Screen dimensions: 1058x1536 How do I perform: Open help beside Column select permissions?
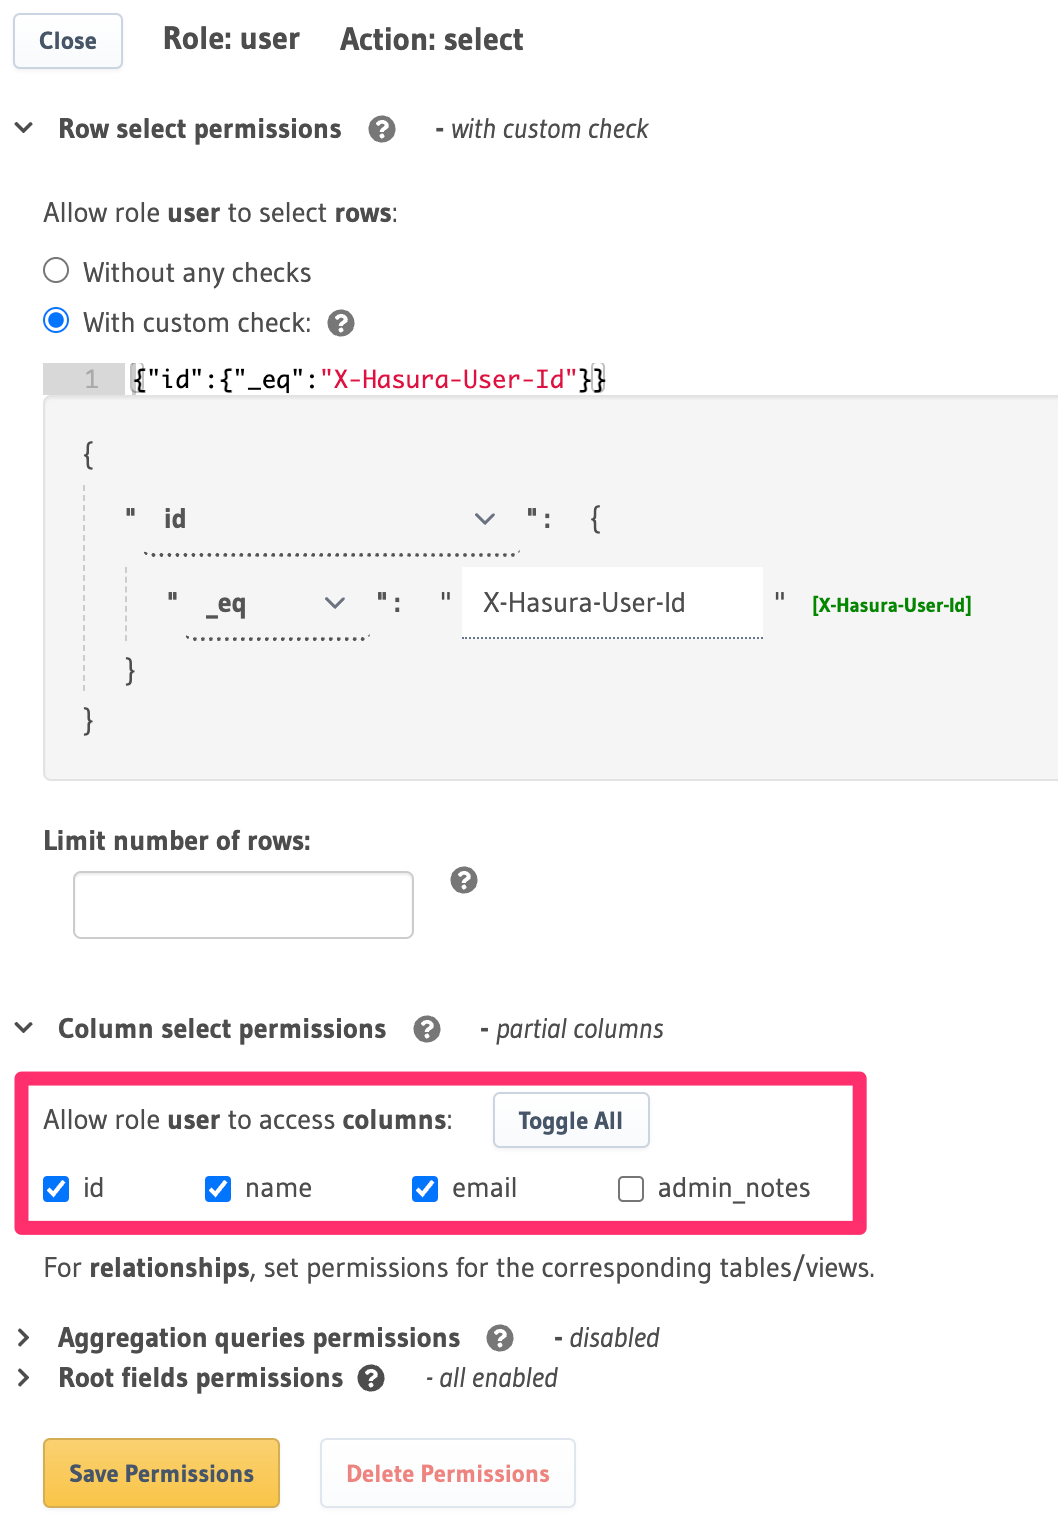(x=428, y=1029)
